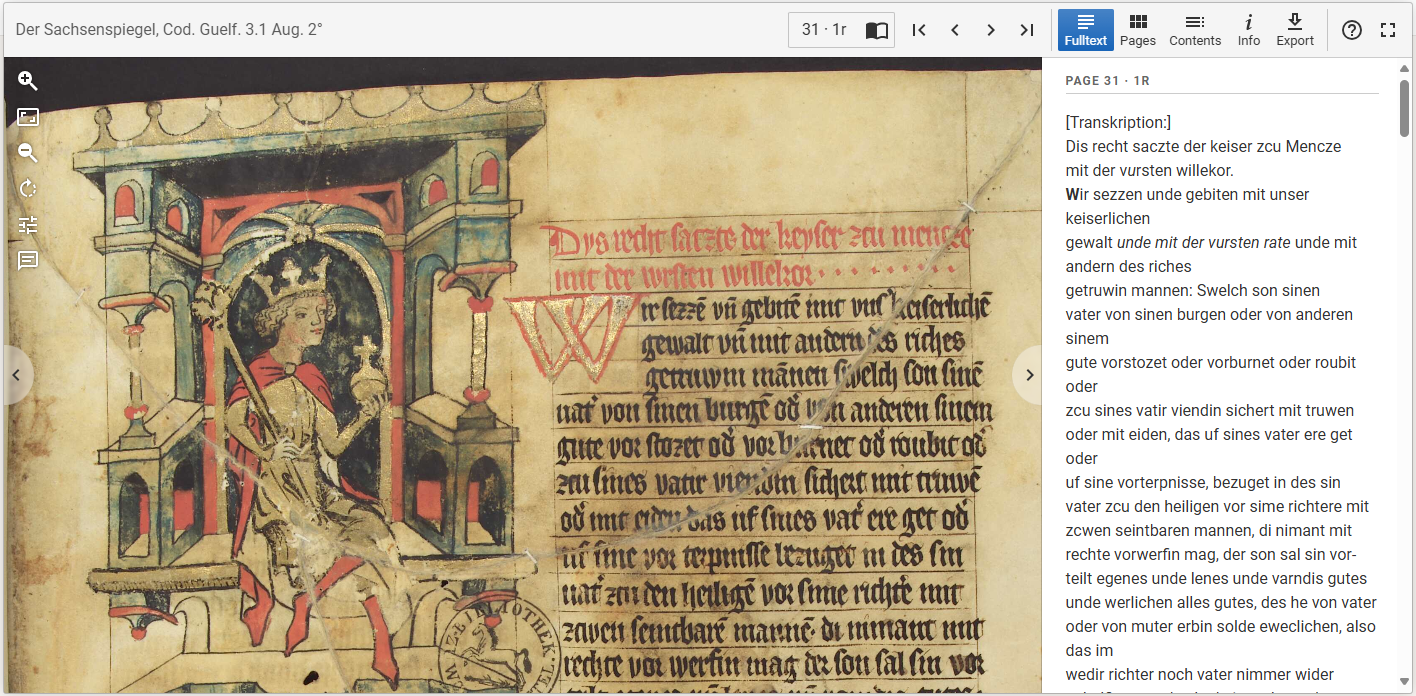Click the fit-to-view reset zoom icon
The image size is (1416, 696).
pos(28,117)
